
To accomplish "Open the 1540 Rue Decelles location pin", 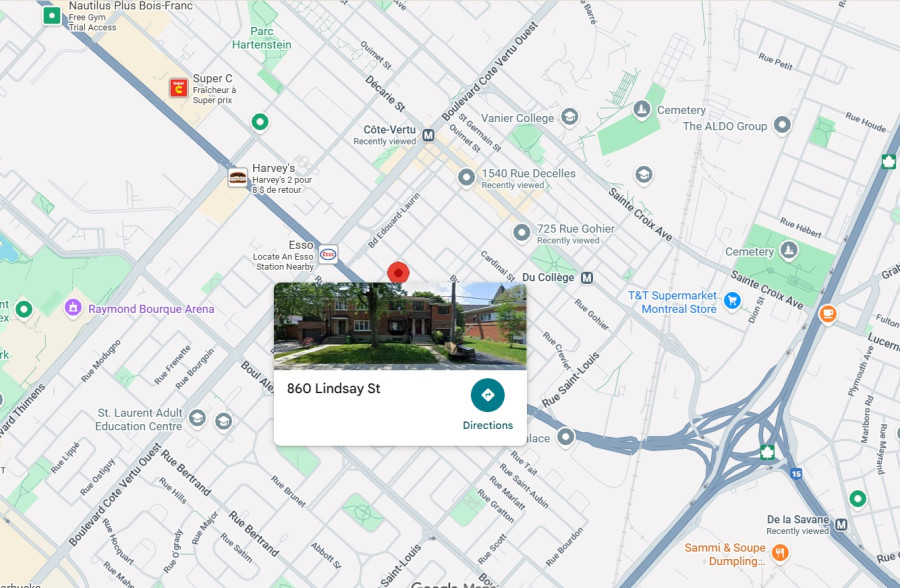I will pos(466,177).
